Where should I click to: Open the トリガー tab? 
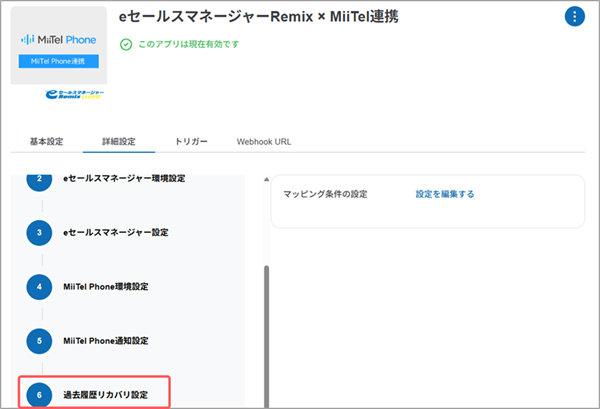191,142
